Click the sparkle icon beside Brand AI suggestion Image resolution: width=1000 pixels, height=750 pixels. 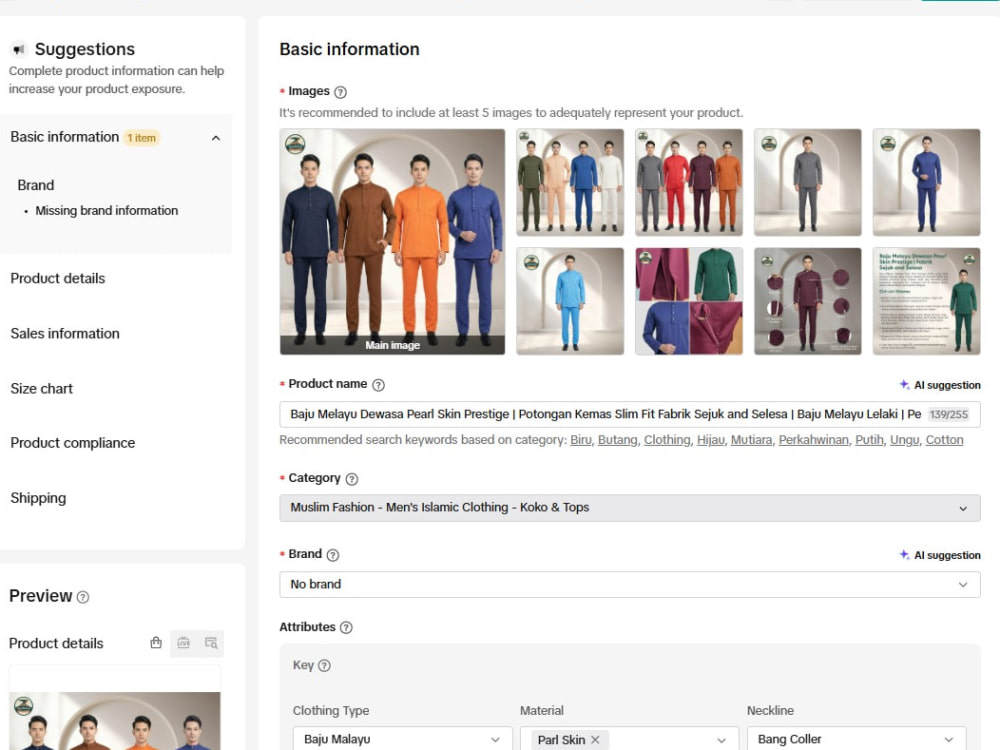904,555
